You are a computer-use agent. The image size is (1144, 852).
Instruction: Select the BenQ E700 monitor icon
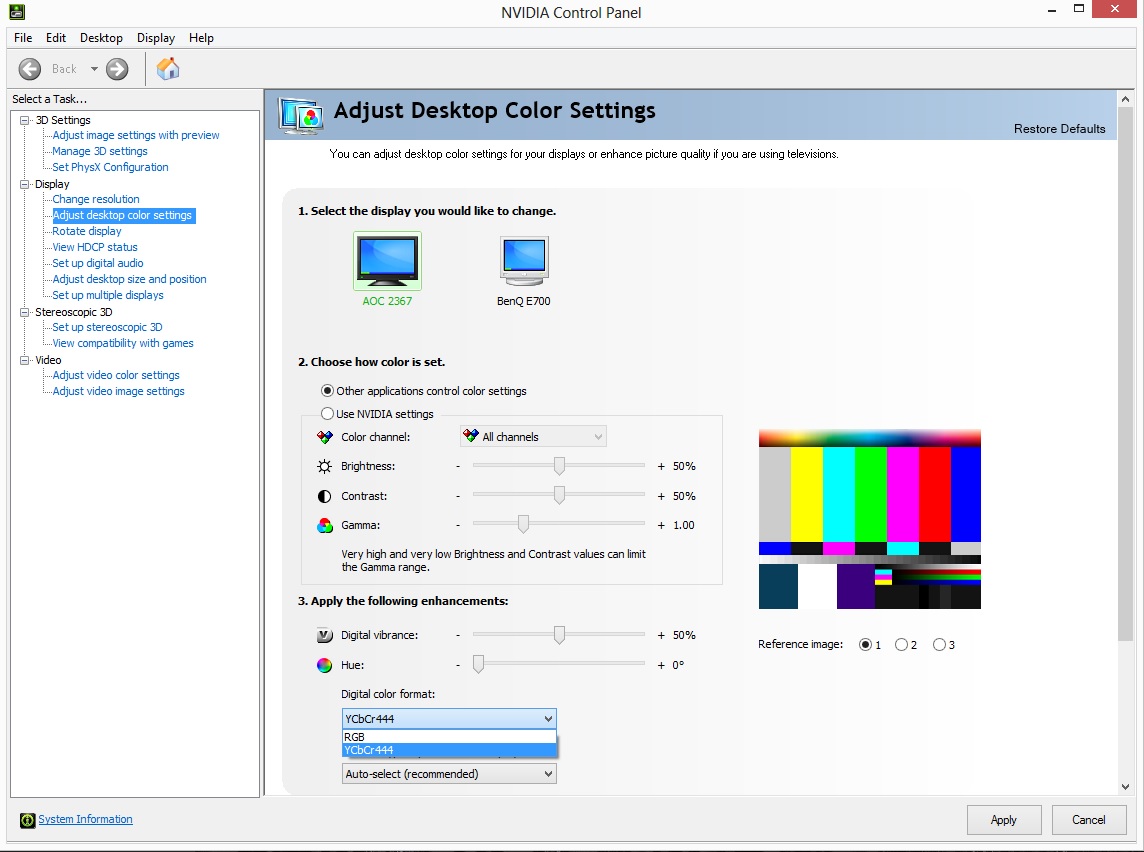[x=524, y=260]
